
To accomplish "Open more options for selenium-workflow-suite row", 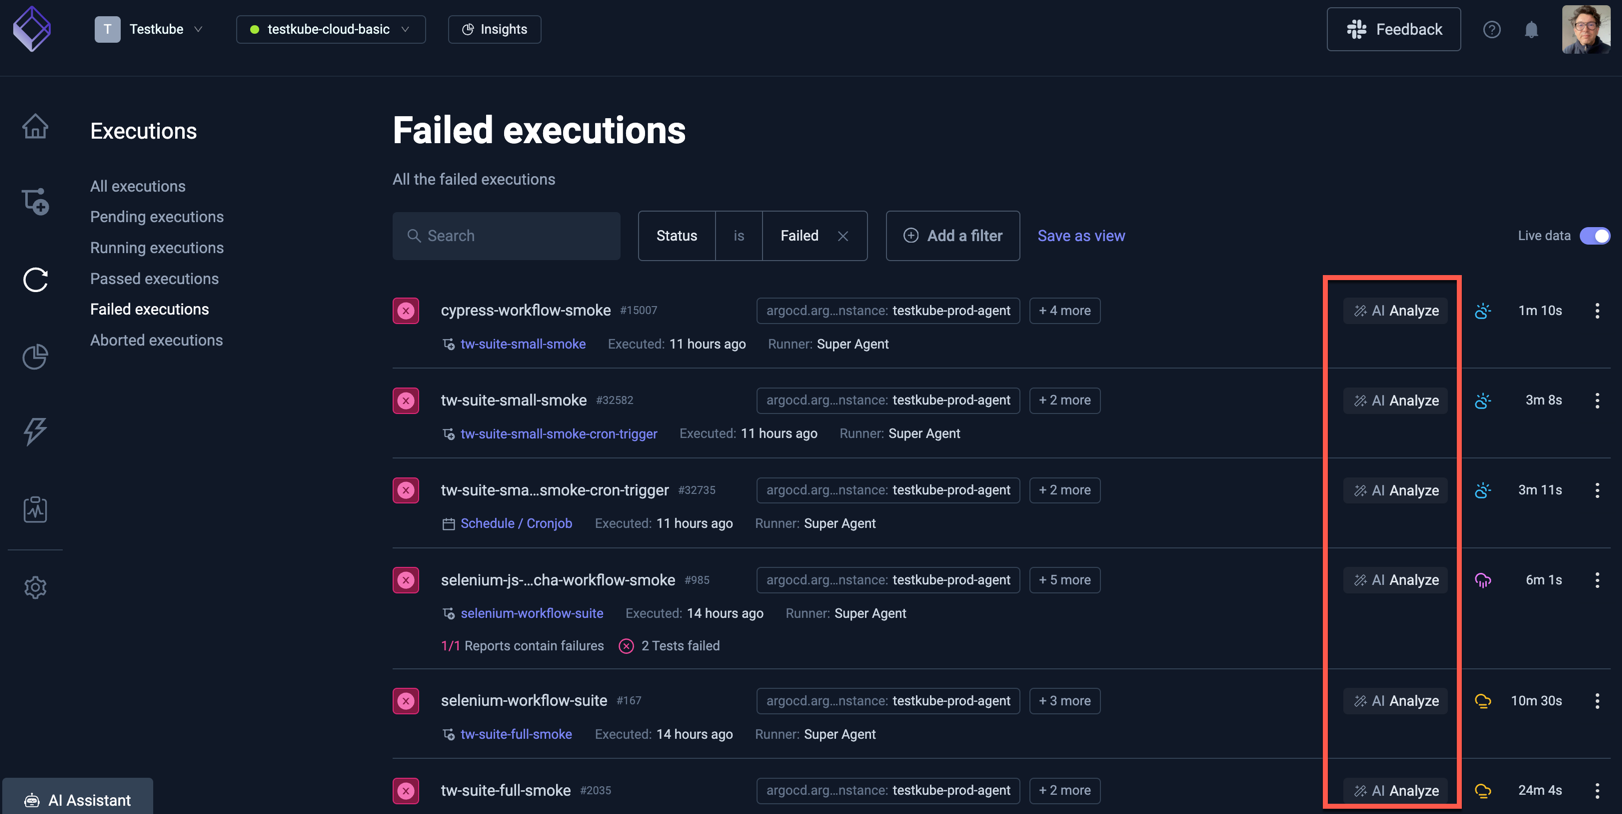I will (x=1597, y=701).
